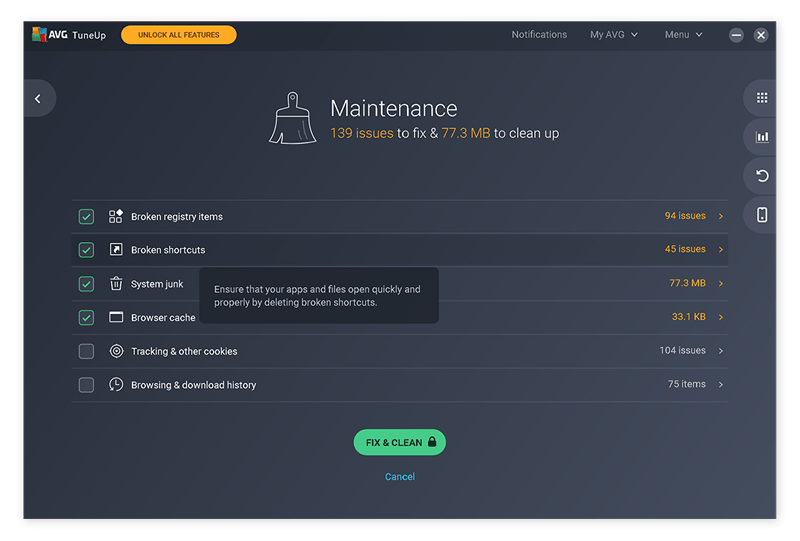This screenshot has height=541, width=800.
Task: Open the statistics bar chart icon
Action: [x=762, y=137]
